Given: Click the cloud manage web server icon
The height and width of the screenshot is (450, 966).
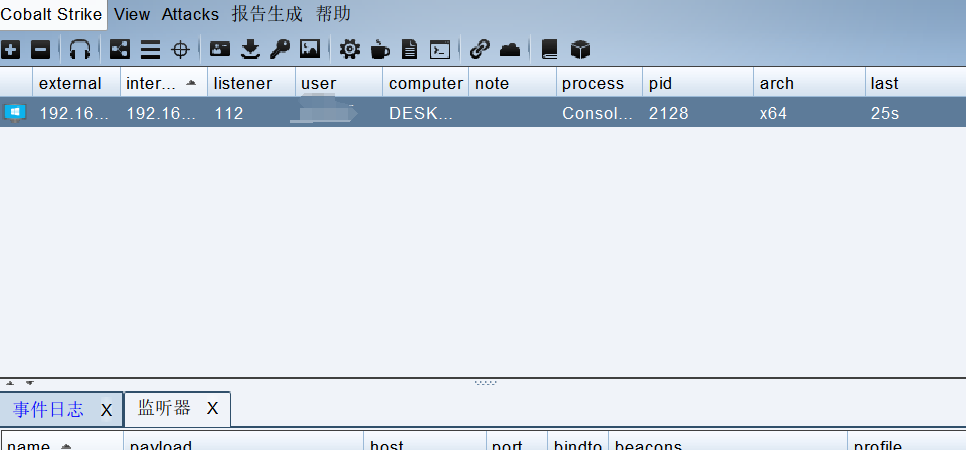Looking at the screenshot, I should click(510, 49).
